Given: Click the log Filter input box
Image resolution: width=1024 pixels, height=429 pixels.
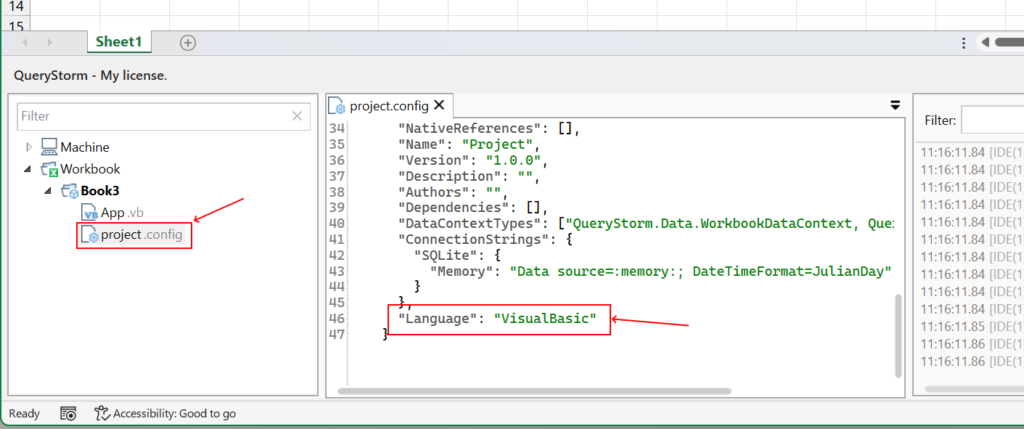Looking at the screenshot, I should point(992,120).
